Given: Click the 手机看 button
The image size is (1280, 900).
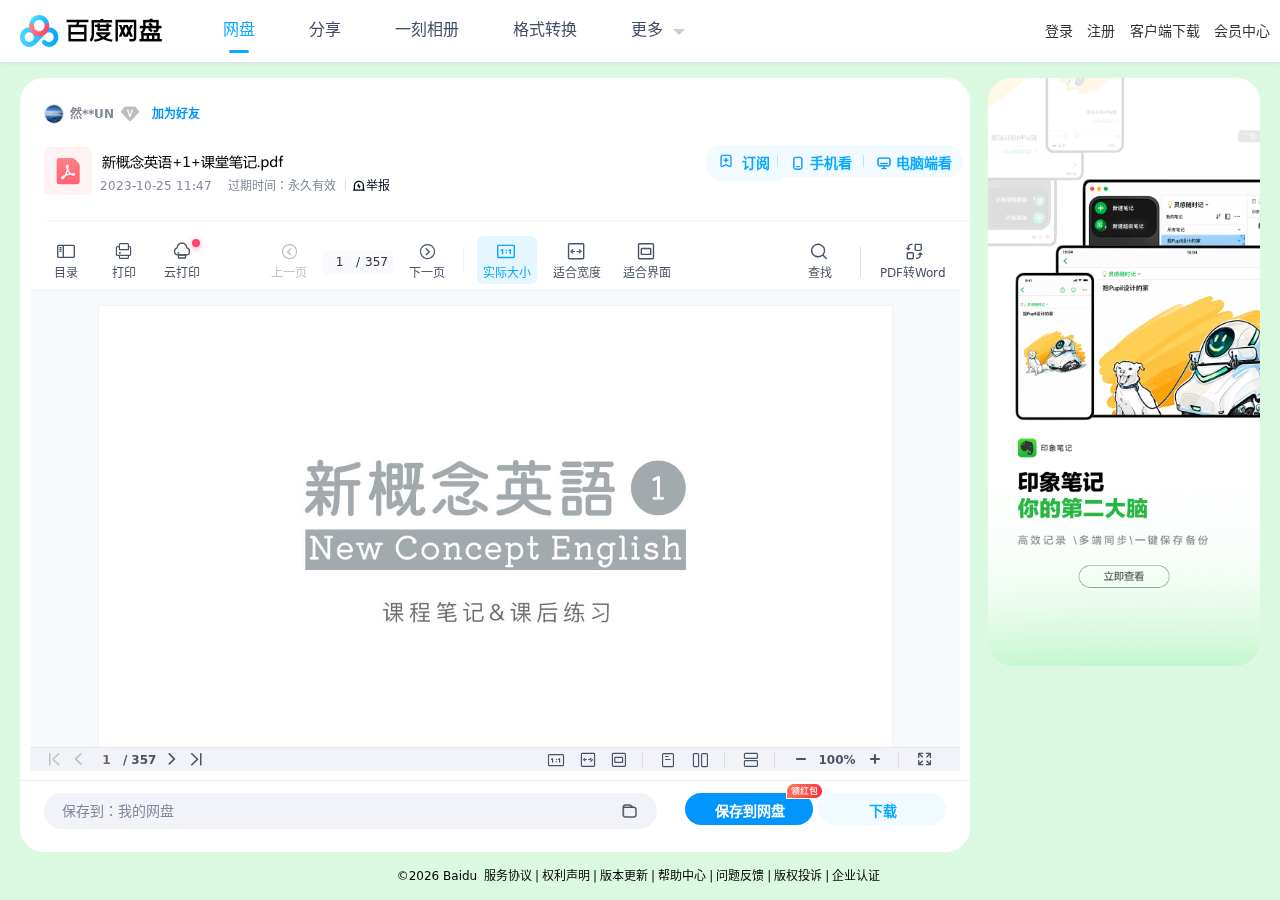Looking at the screenshot, I should (x=821, y=163).
